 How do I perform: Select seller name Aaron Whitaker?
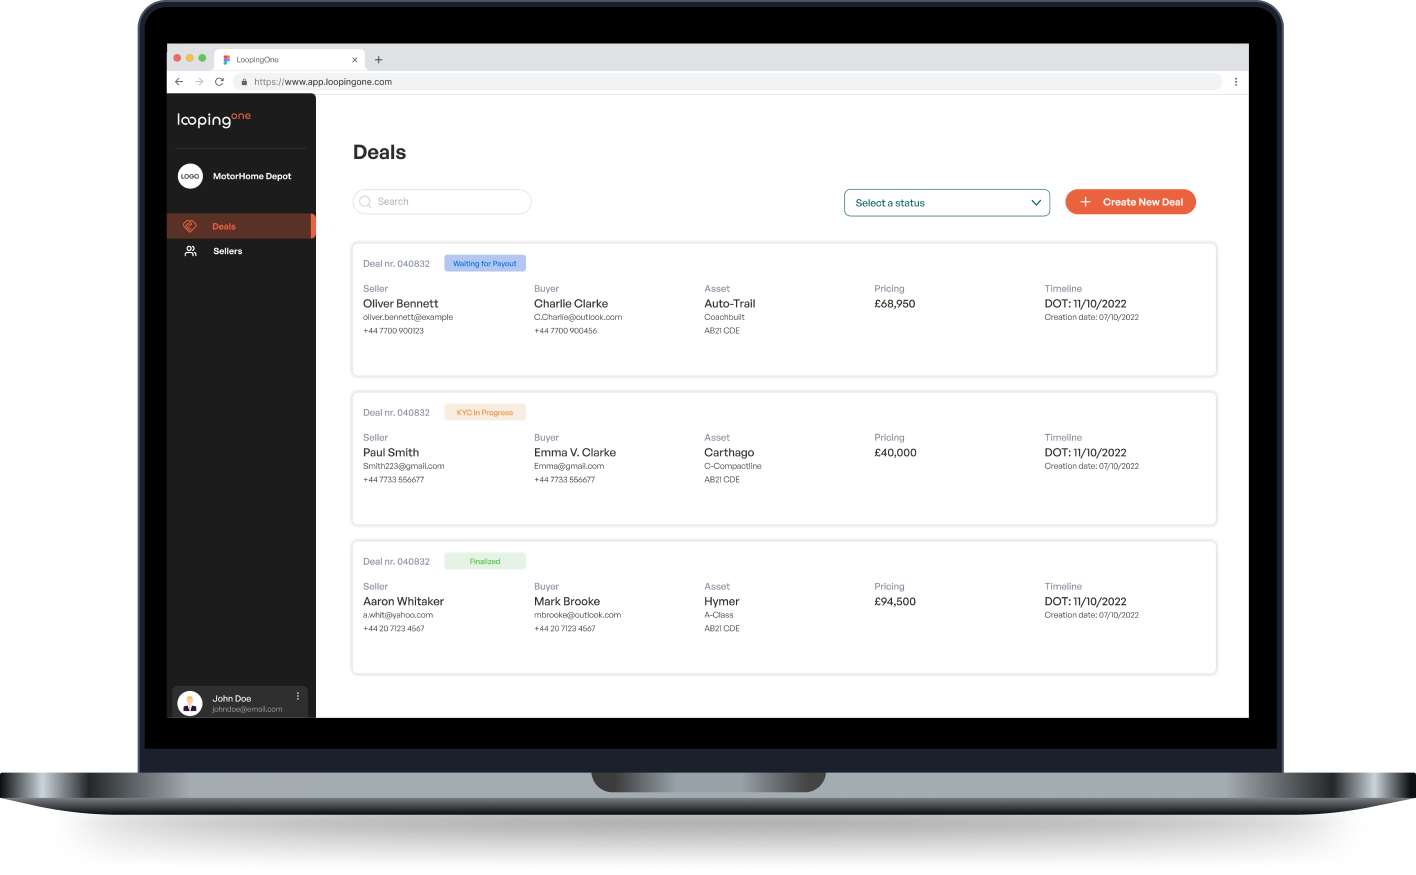coord(404,602)
